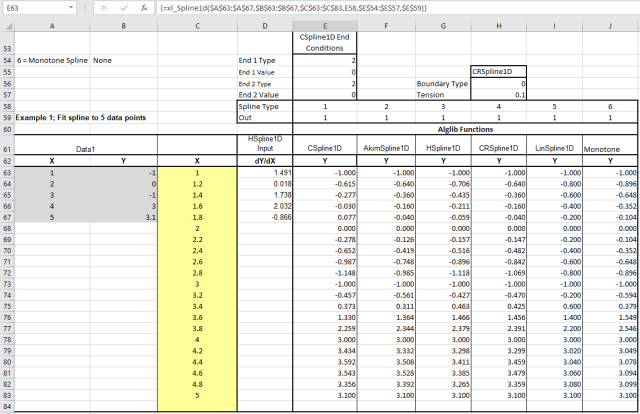Screen dimensions: 640x414
Task: Select row 59 header
Action: [x=8, y=116]
